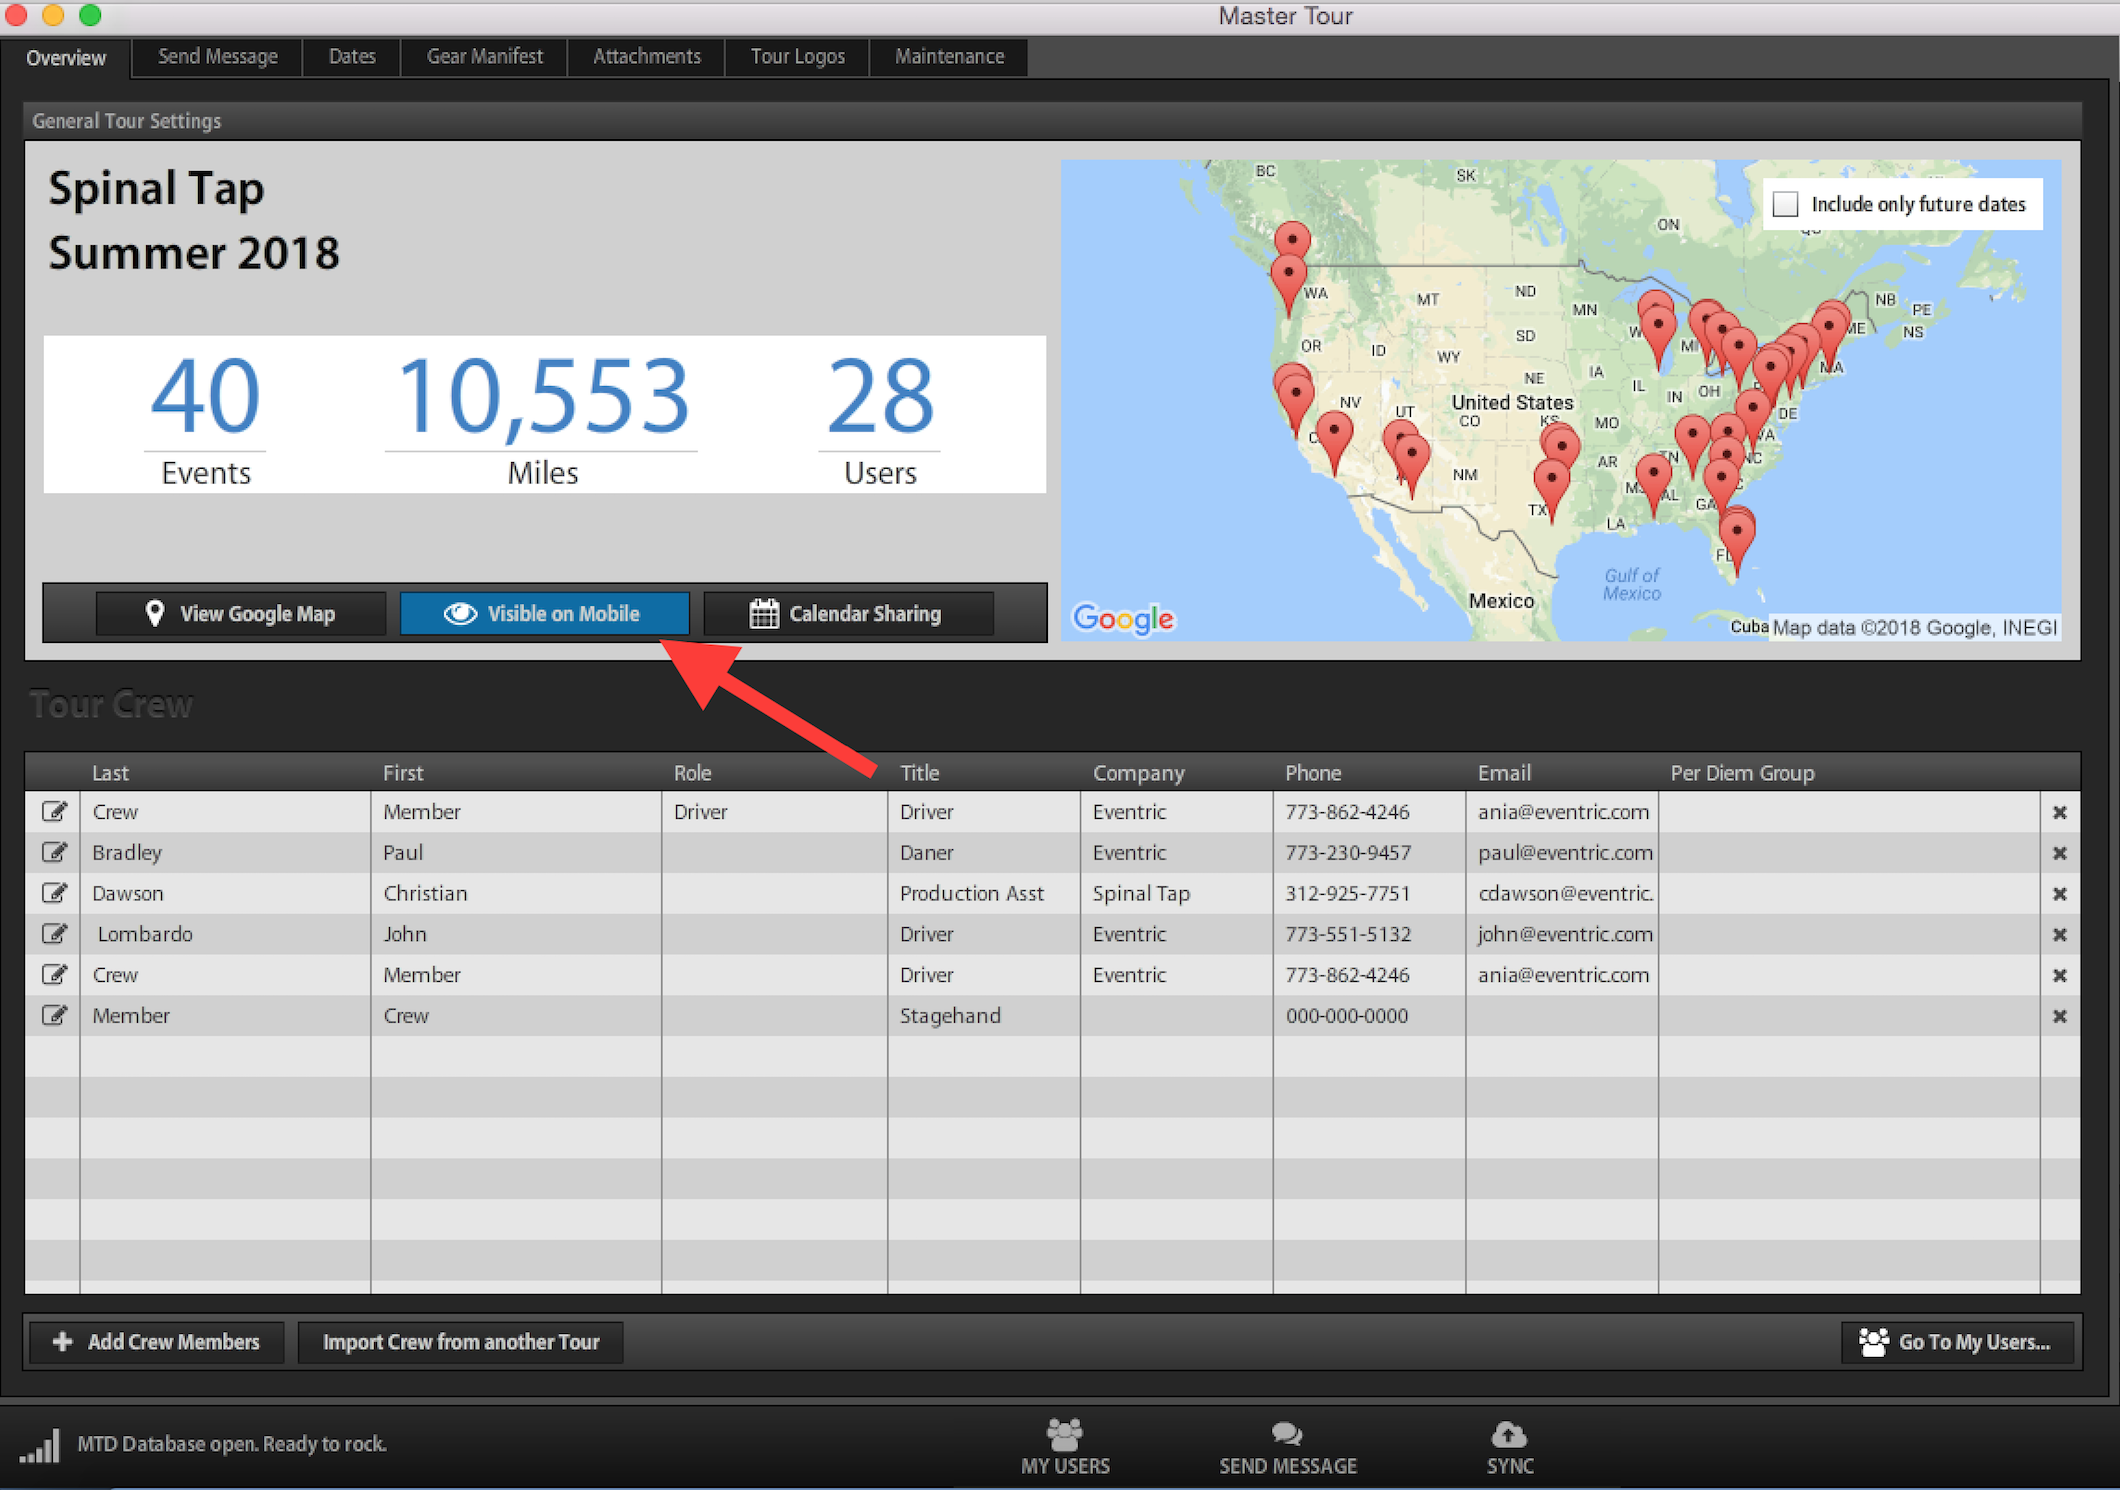
Task: Click the 000-000-0000 phone cell
Action: [1370, 1016]
